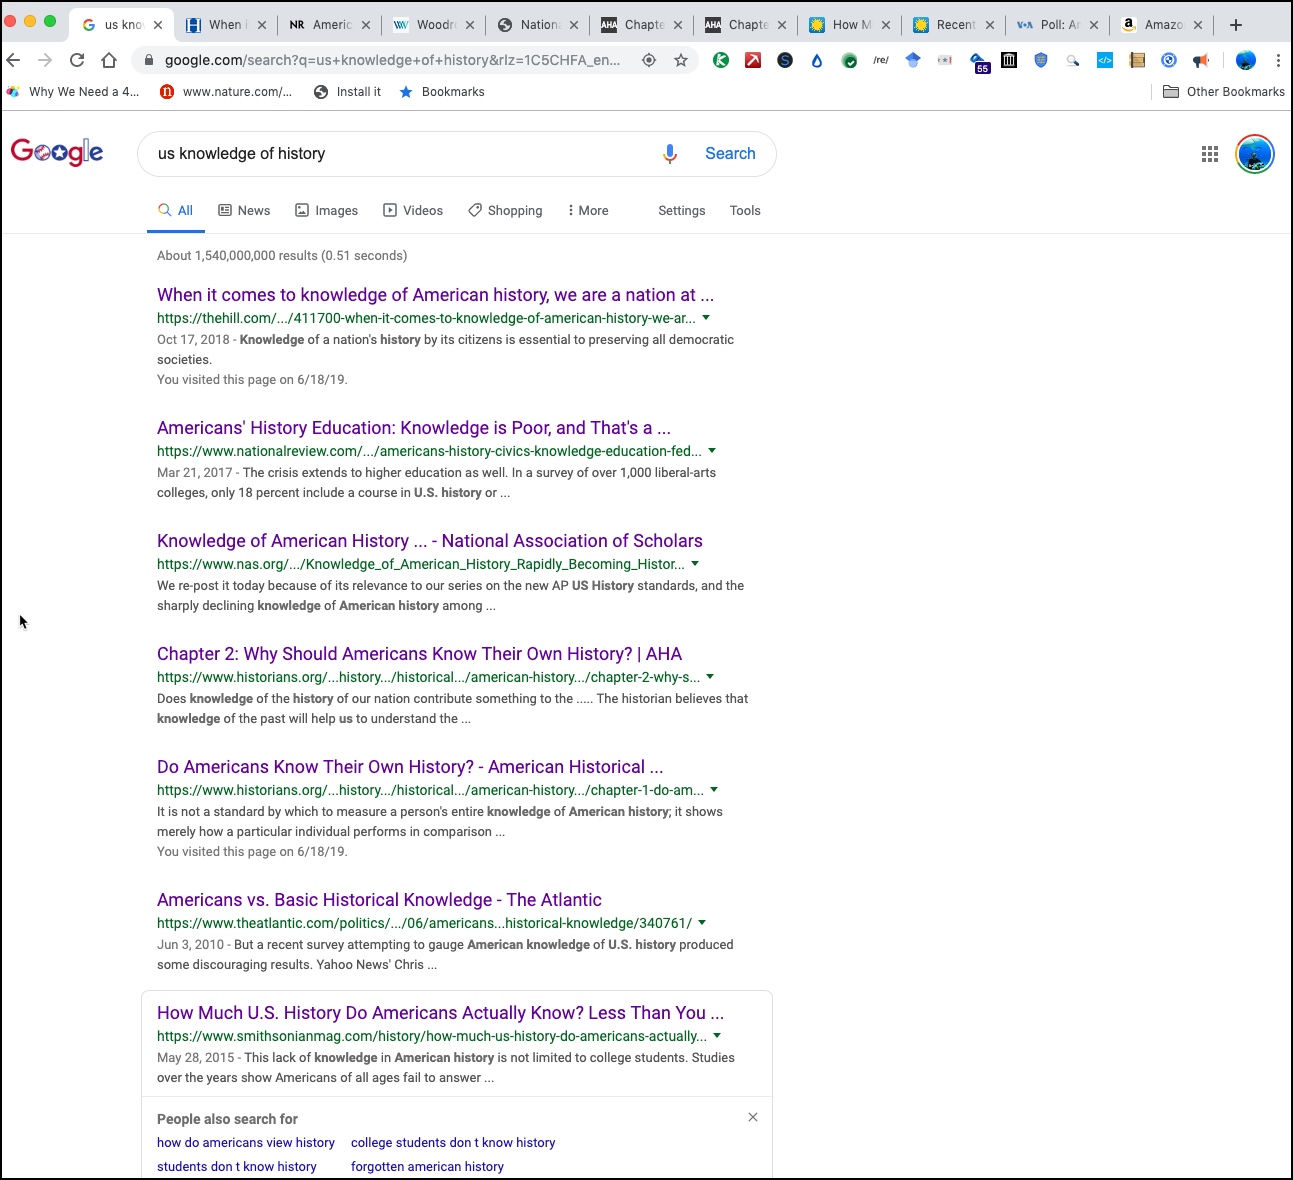
Task: Open the Settings menu under the search bar
Action: [682, 210]
